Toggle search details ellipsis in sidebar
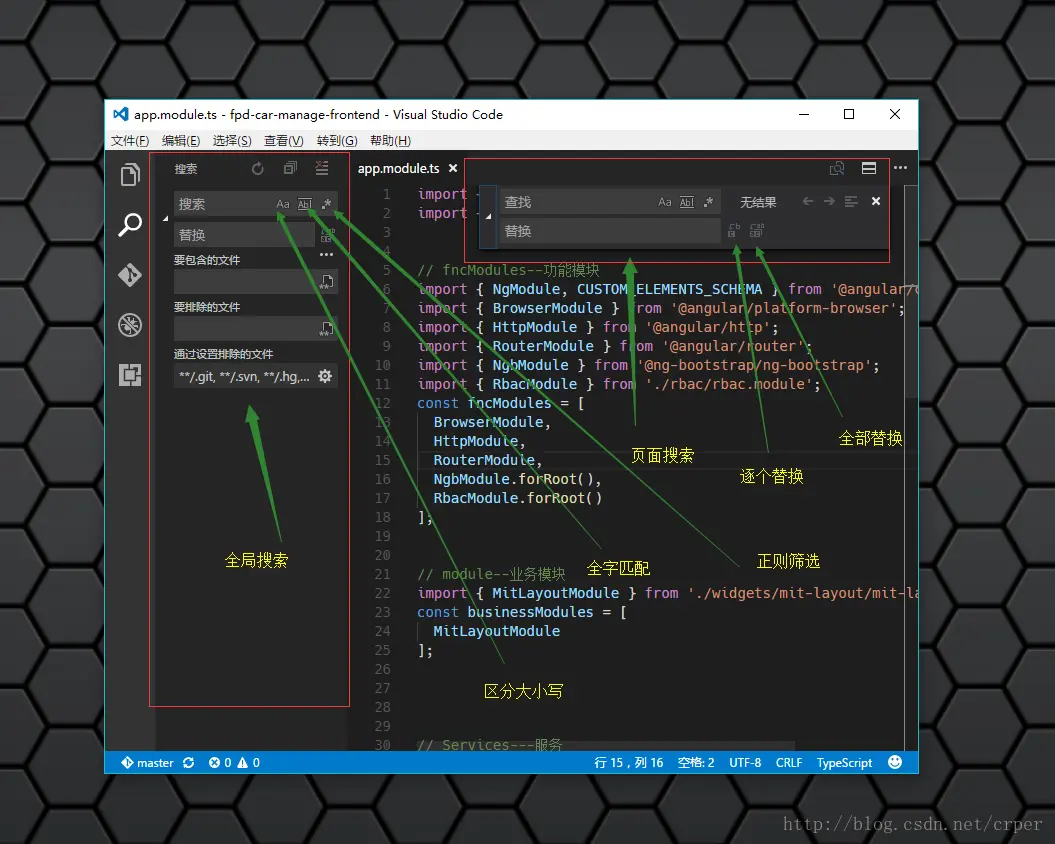Viewport: 1055px width, 844px height. point(326,254)
